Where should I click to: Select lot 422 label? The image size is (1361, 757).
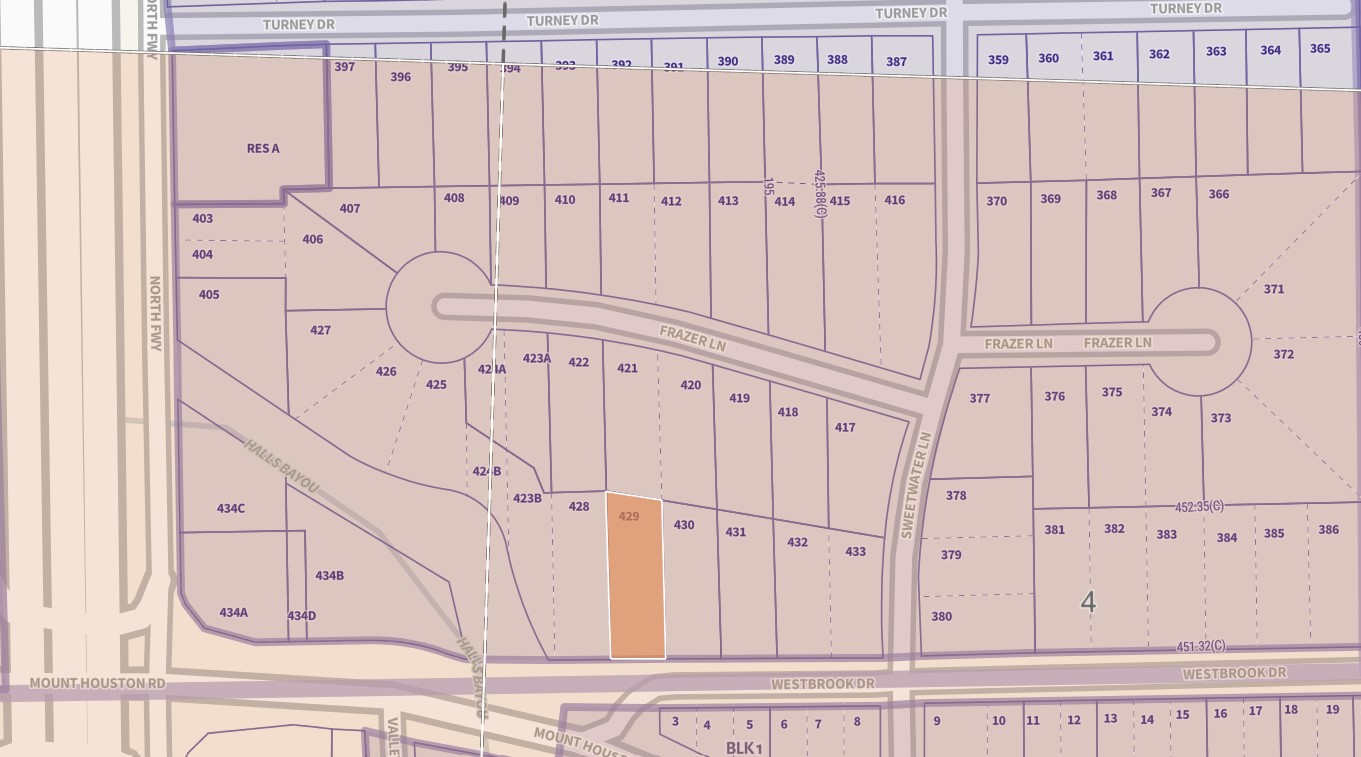579,362
